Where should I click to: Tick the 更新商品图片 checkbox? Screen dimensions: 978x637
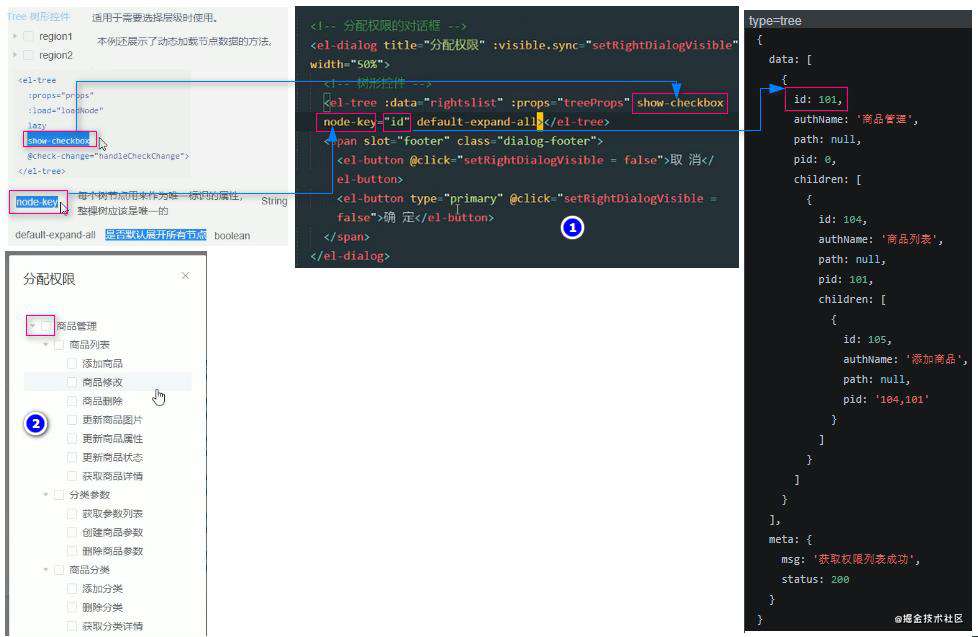[x=72, y=420]
